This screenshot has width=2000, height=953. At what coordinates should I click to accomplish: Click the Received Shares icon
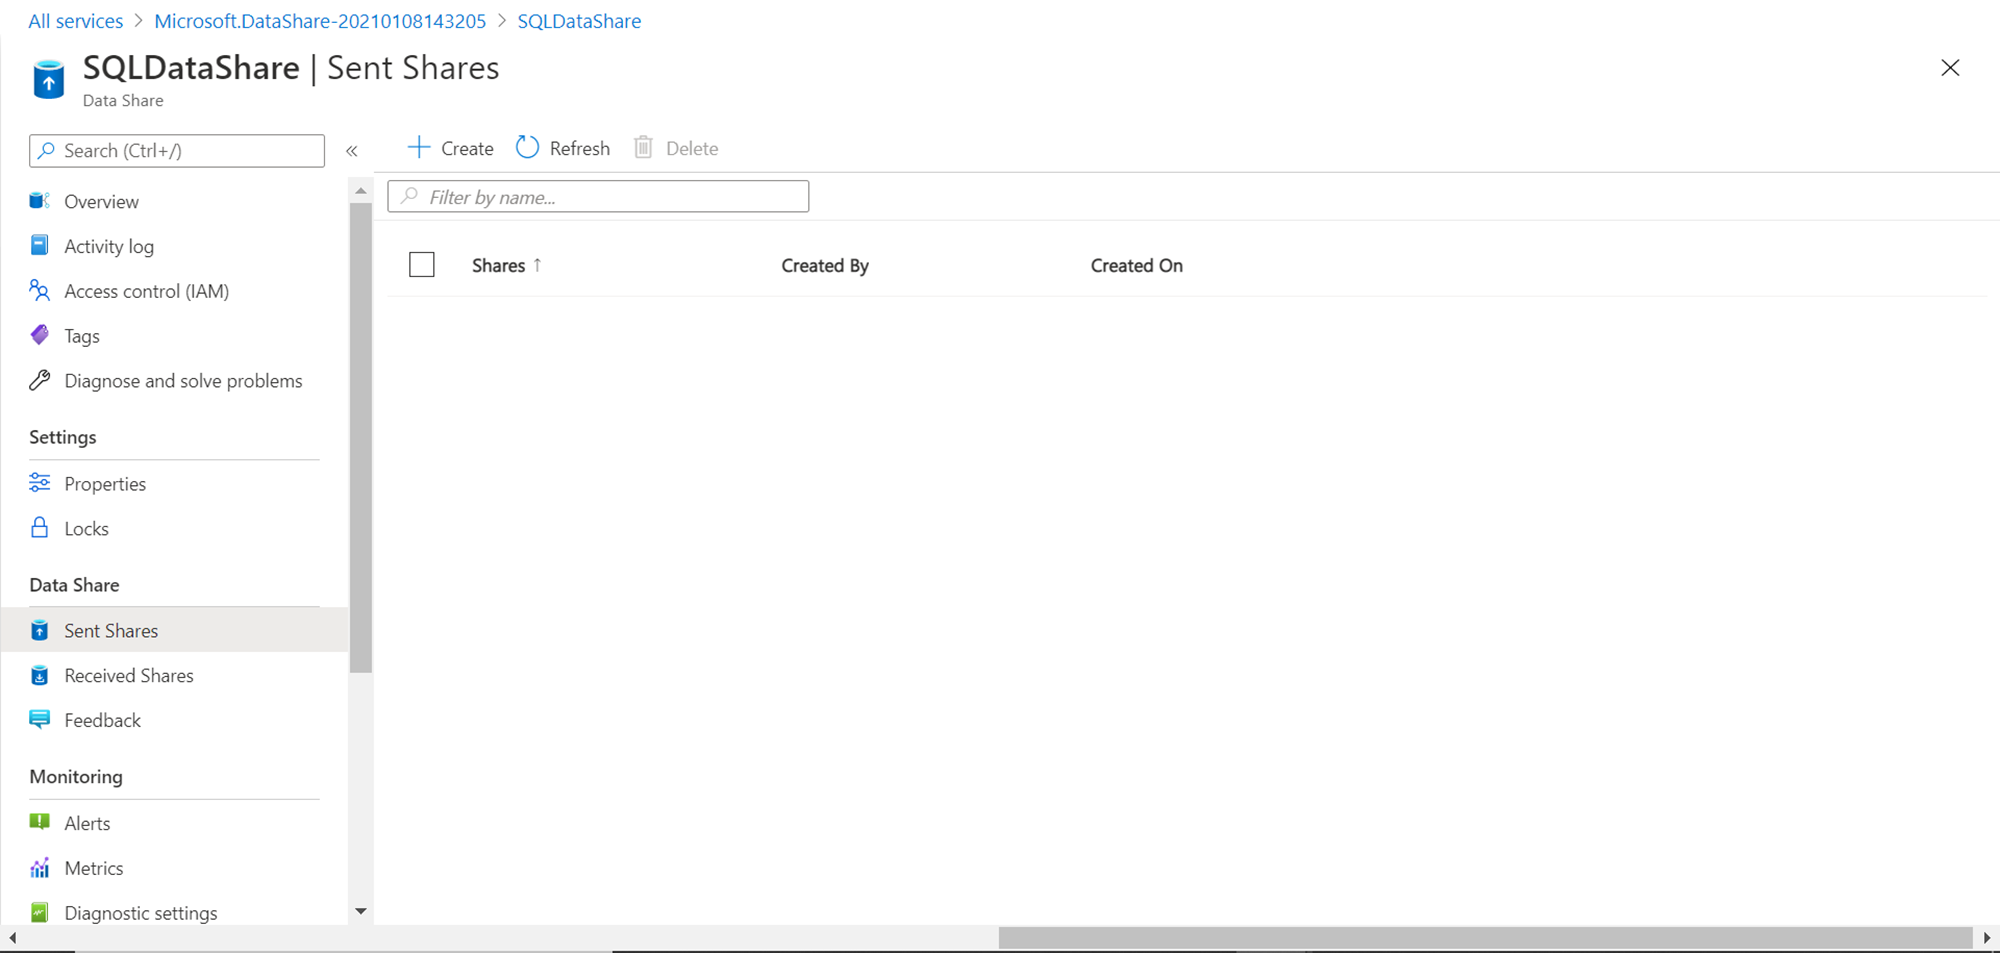[x=40, y=675]
